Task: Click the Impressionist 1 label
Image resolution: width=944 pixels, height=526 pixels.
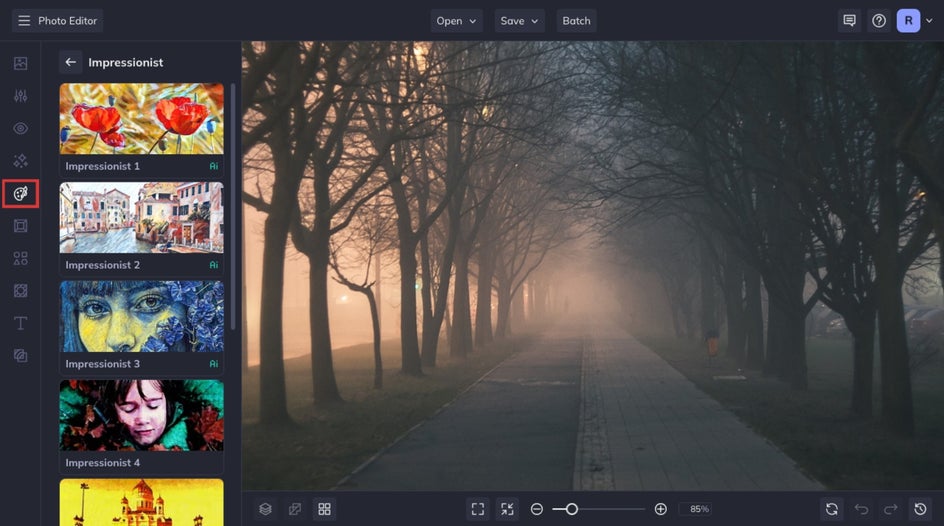Action: coord(102,166)
